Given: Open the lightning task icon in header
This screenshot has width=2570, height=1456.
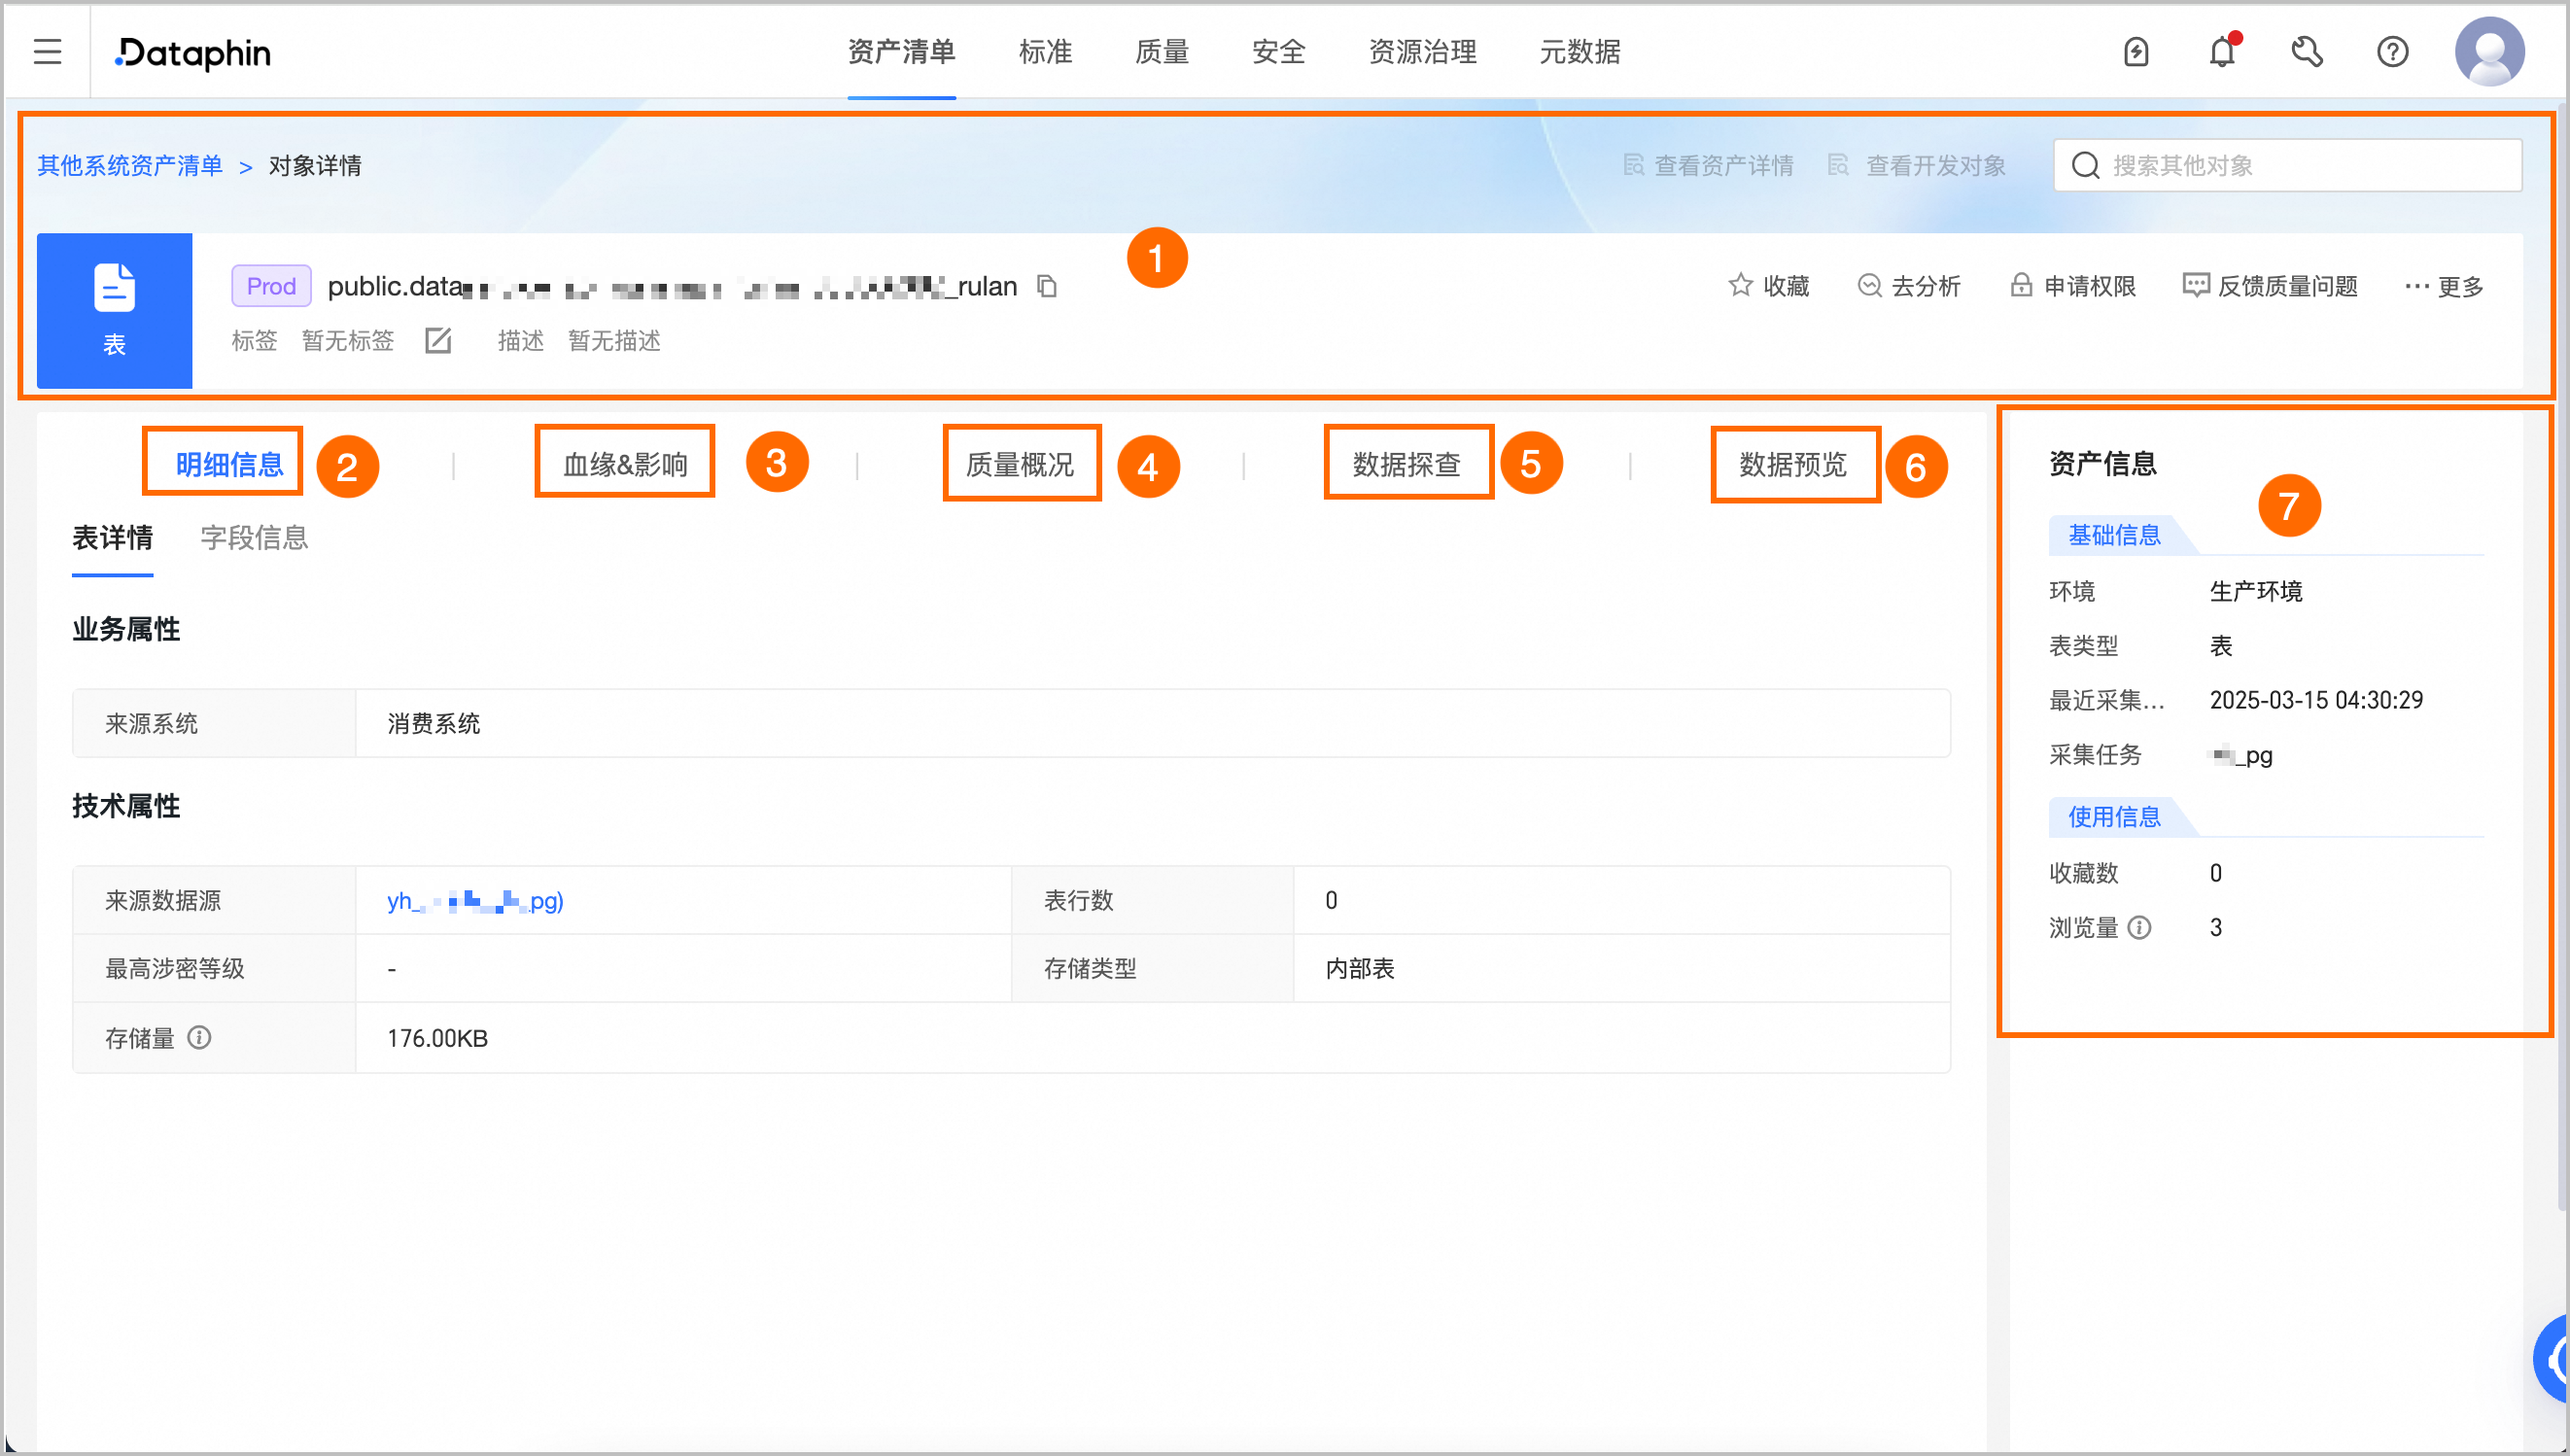Looking at the screenshot, I should pos(2136,51).
